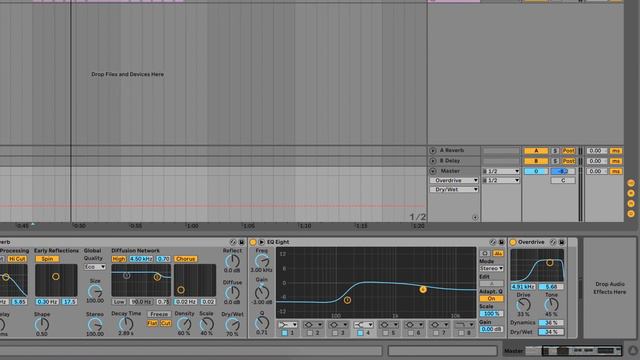Screen dimensions: 640x360
Task: Open EQ Eight hot-swap preset icon
Action: tap(493, 242)
